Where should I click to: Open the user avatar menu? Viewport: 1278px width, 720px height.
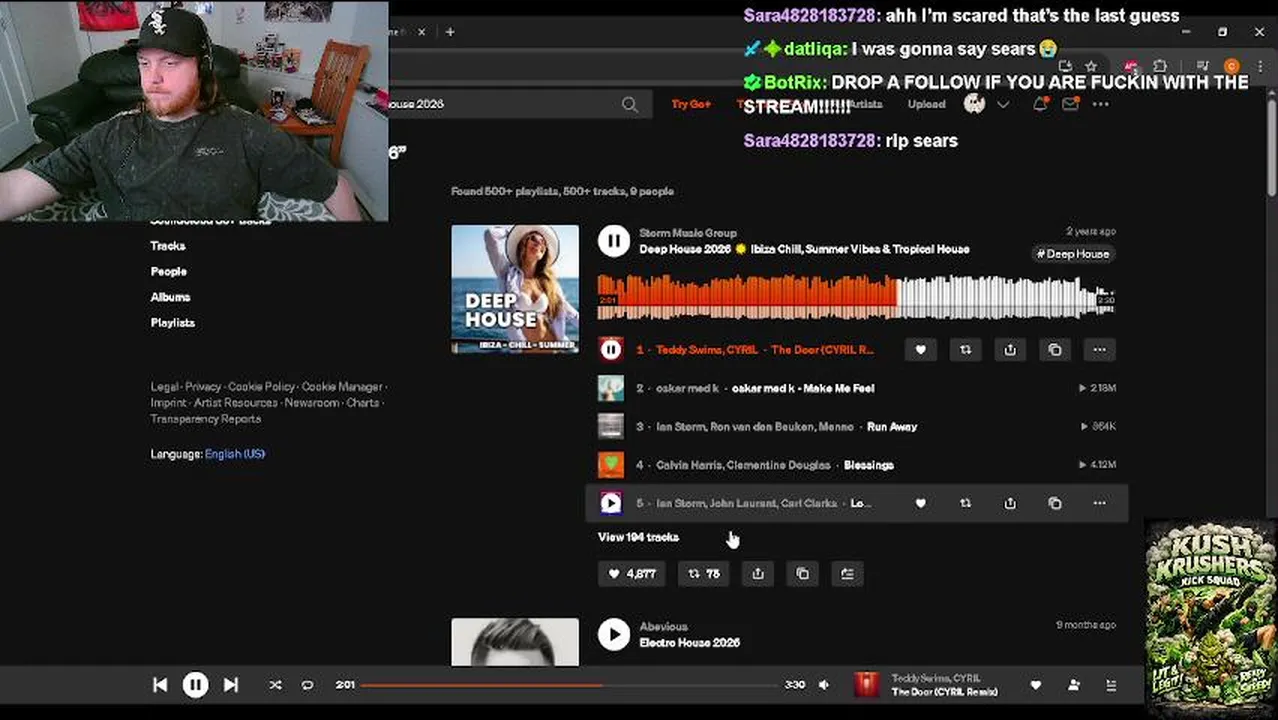[975, 104]
